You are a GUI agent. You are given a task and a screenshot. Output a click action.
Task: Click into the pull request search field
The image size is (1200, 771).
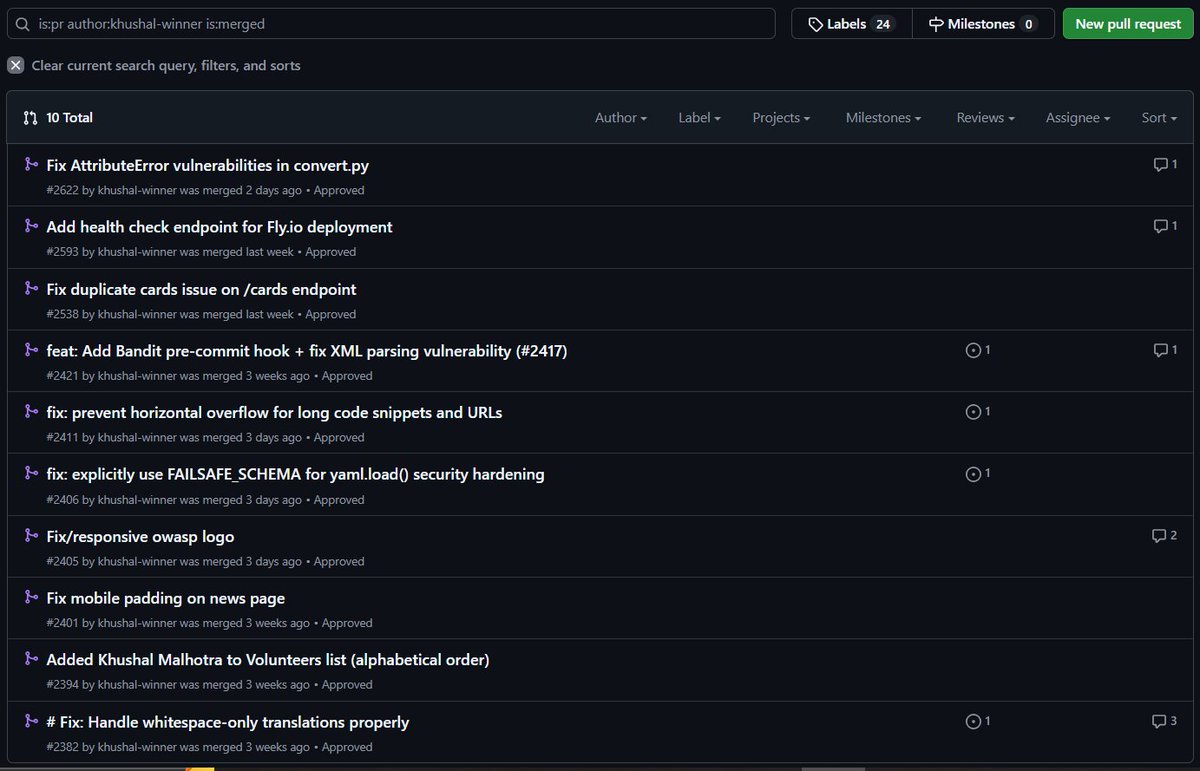tap(391, 24)
